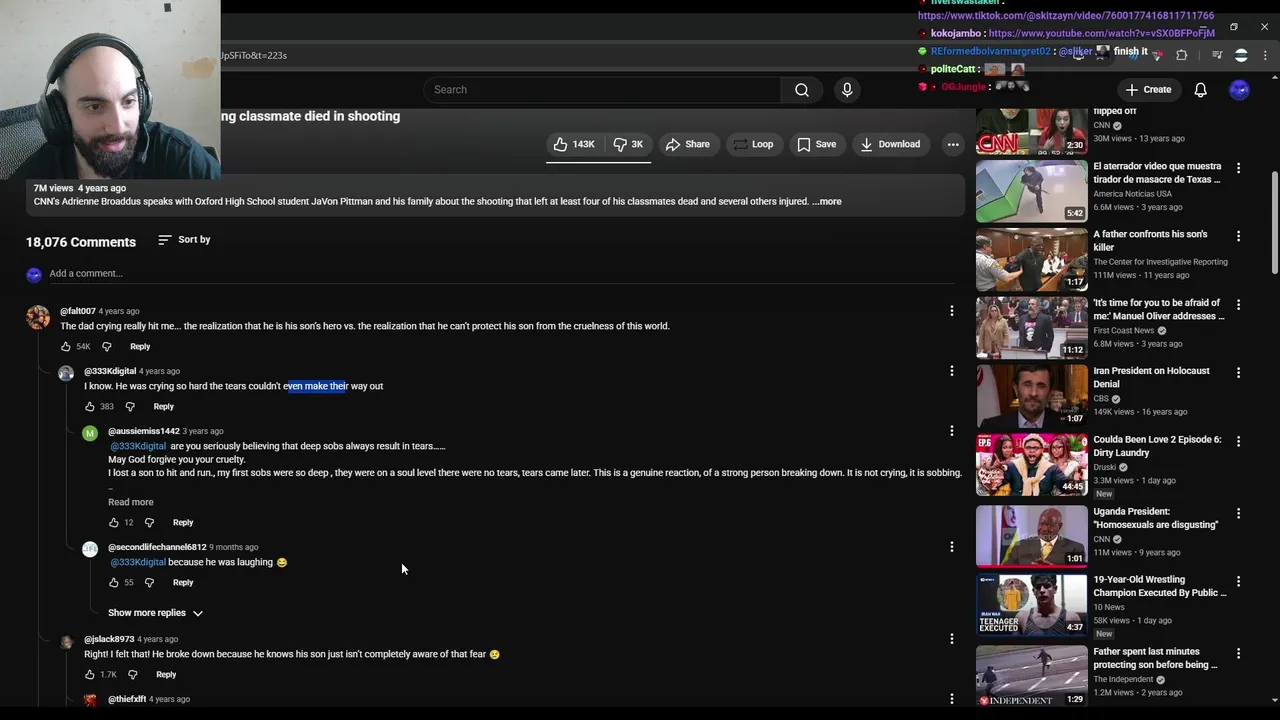Save video to playlist
The image size is (1280, 720).
point(816,144)
